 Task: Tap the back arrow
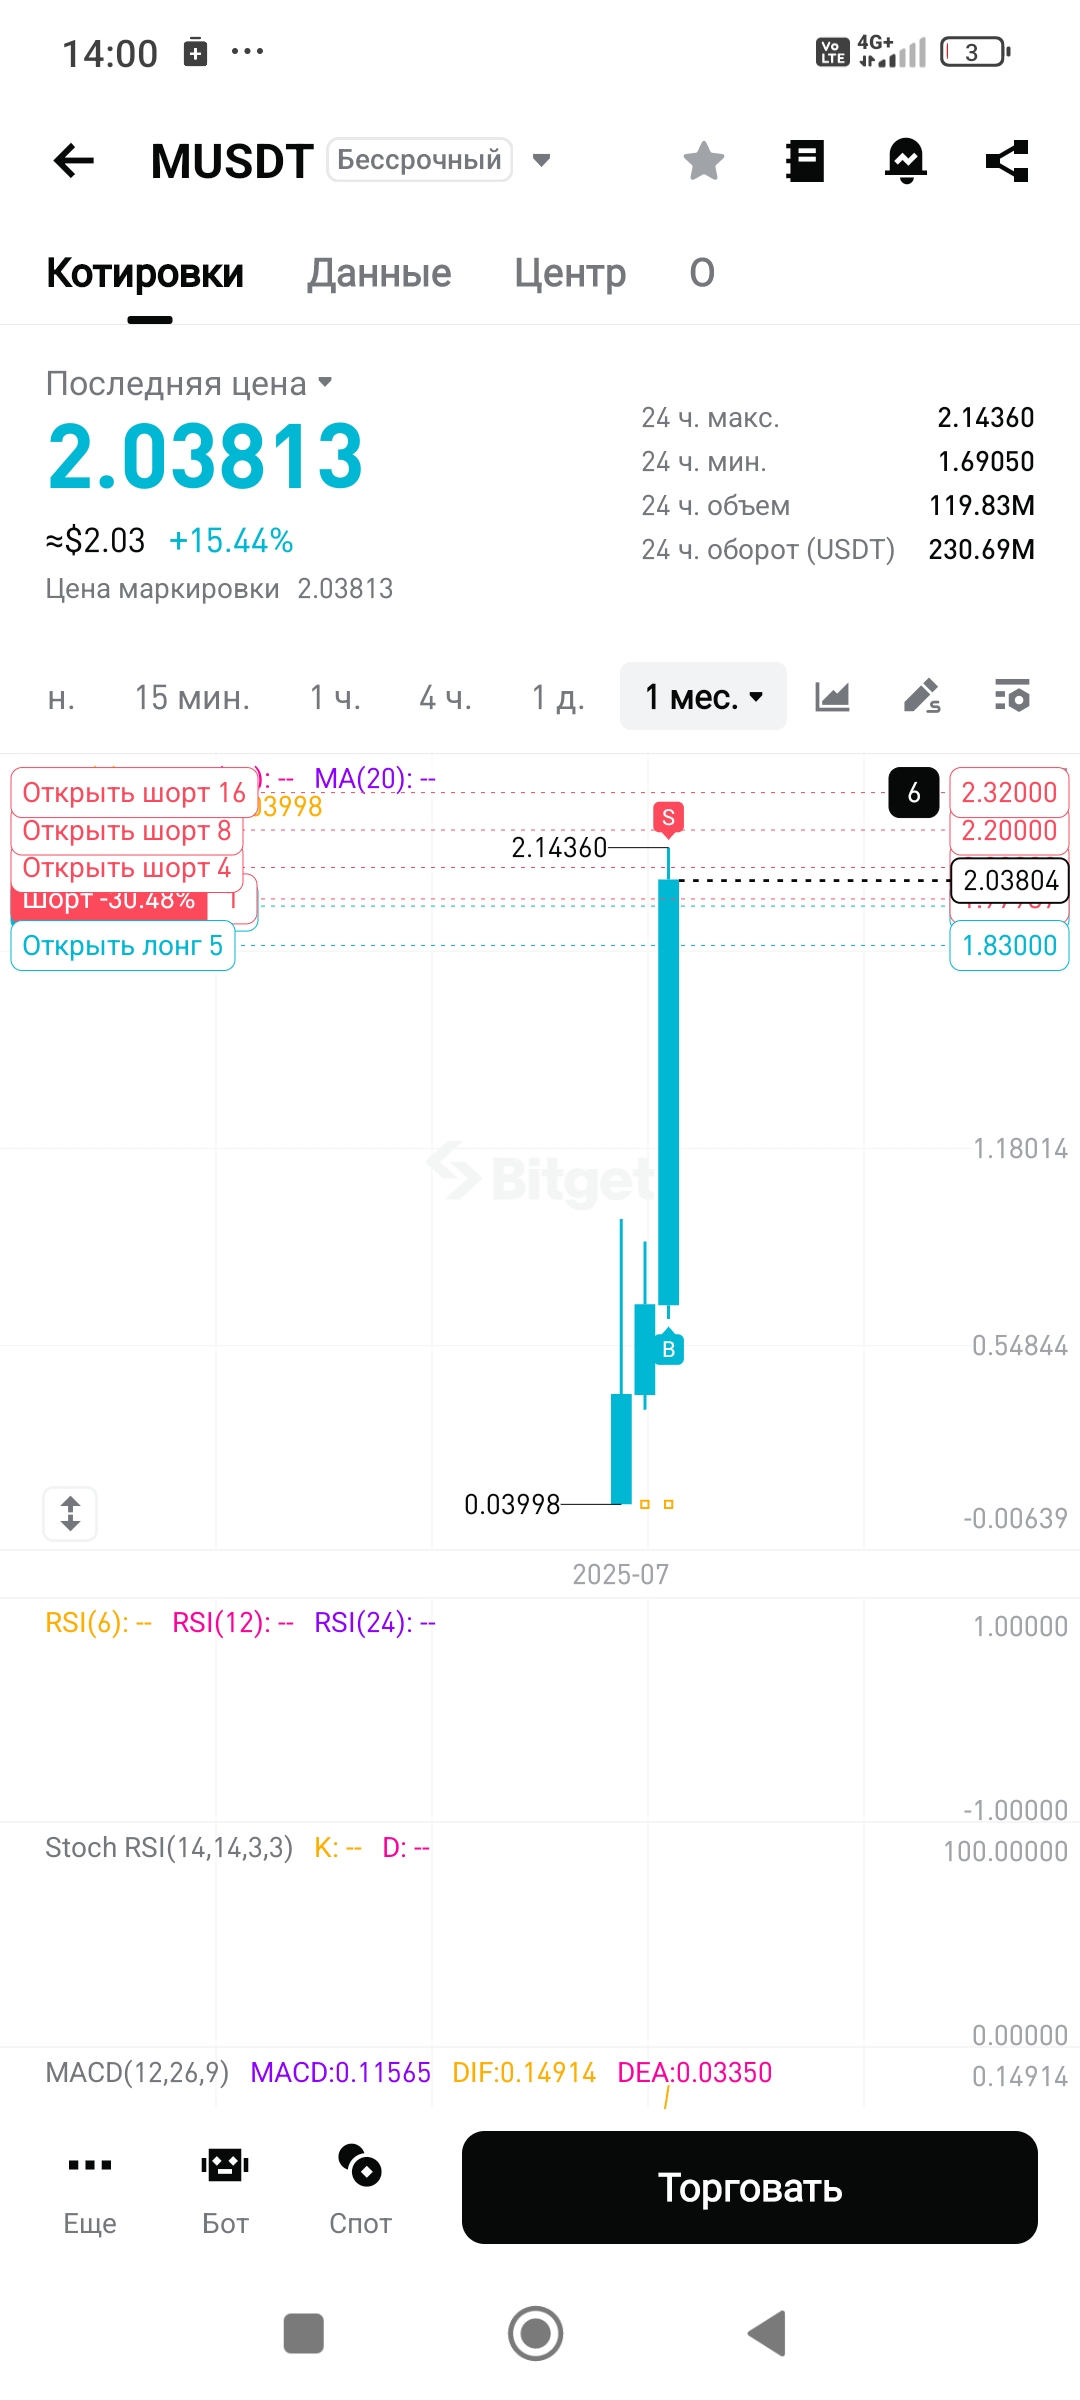point(74,160)
